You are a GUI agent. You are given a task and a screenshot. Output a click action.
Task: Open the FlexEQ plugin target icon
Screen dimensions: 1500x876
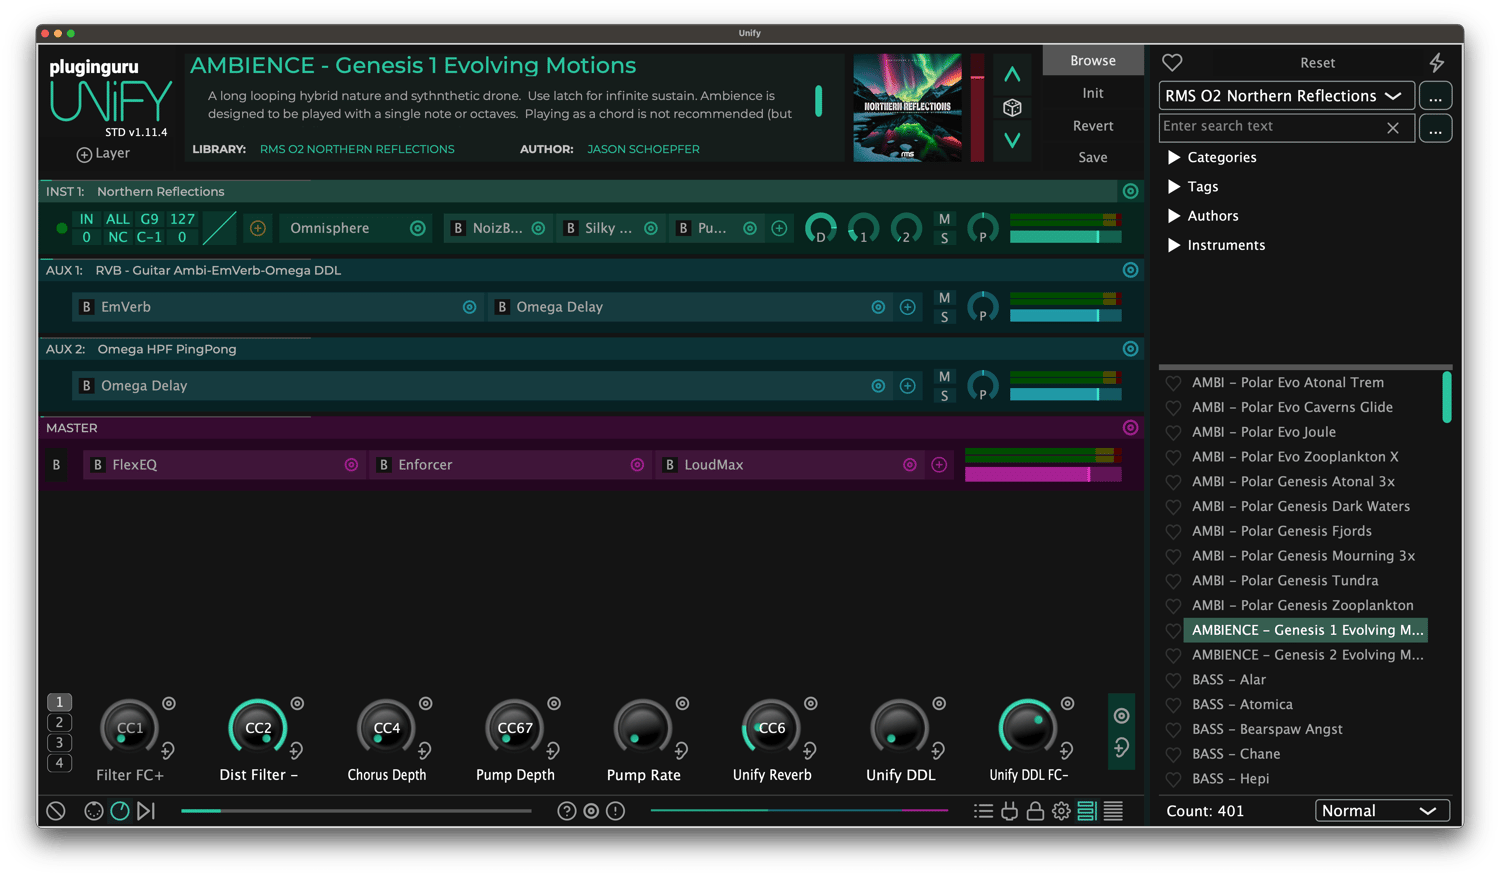351,465
